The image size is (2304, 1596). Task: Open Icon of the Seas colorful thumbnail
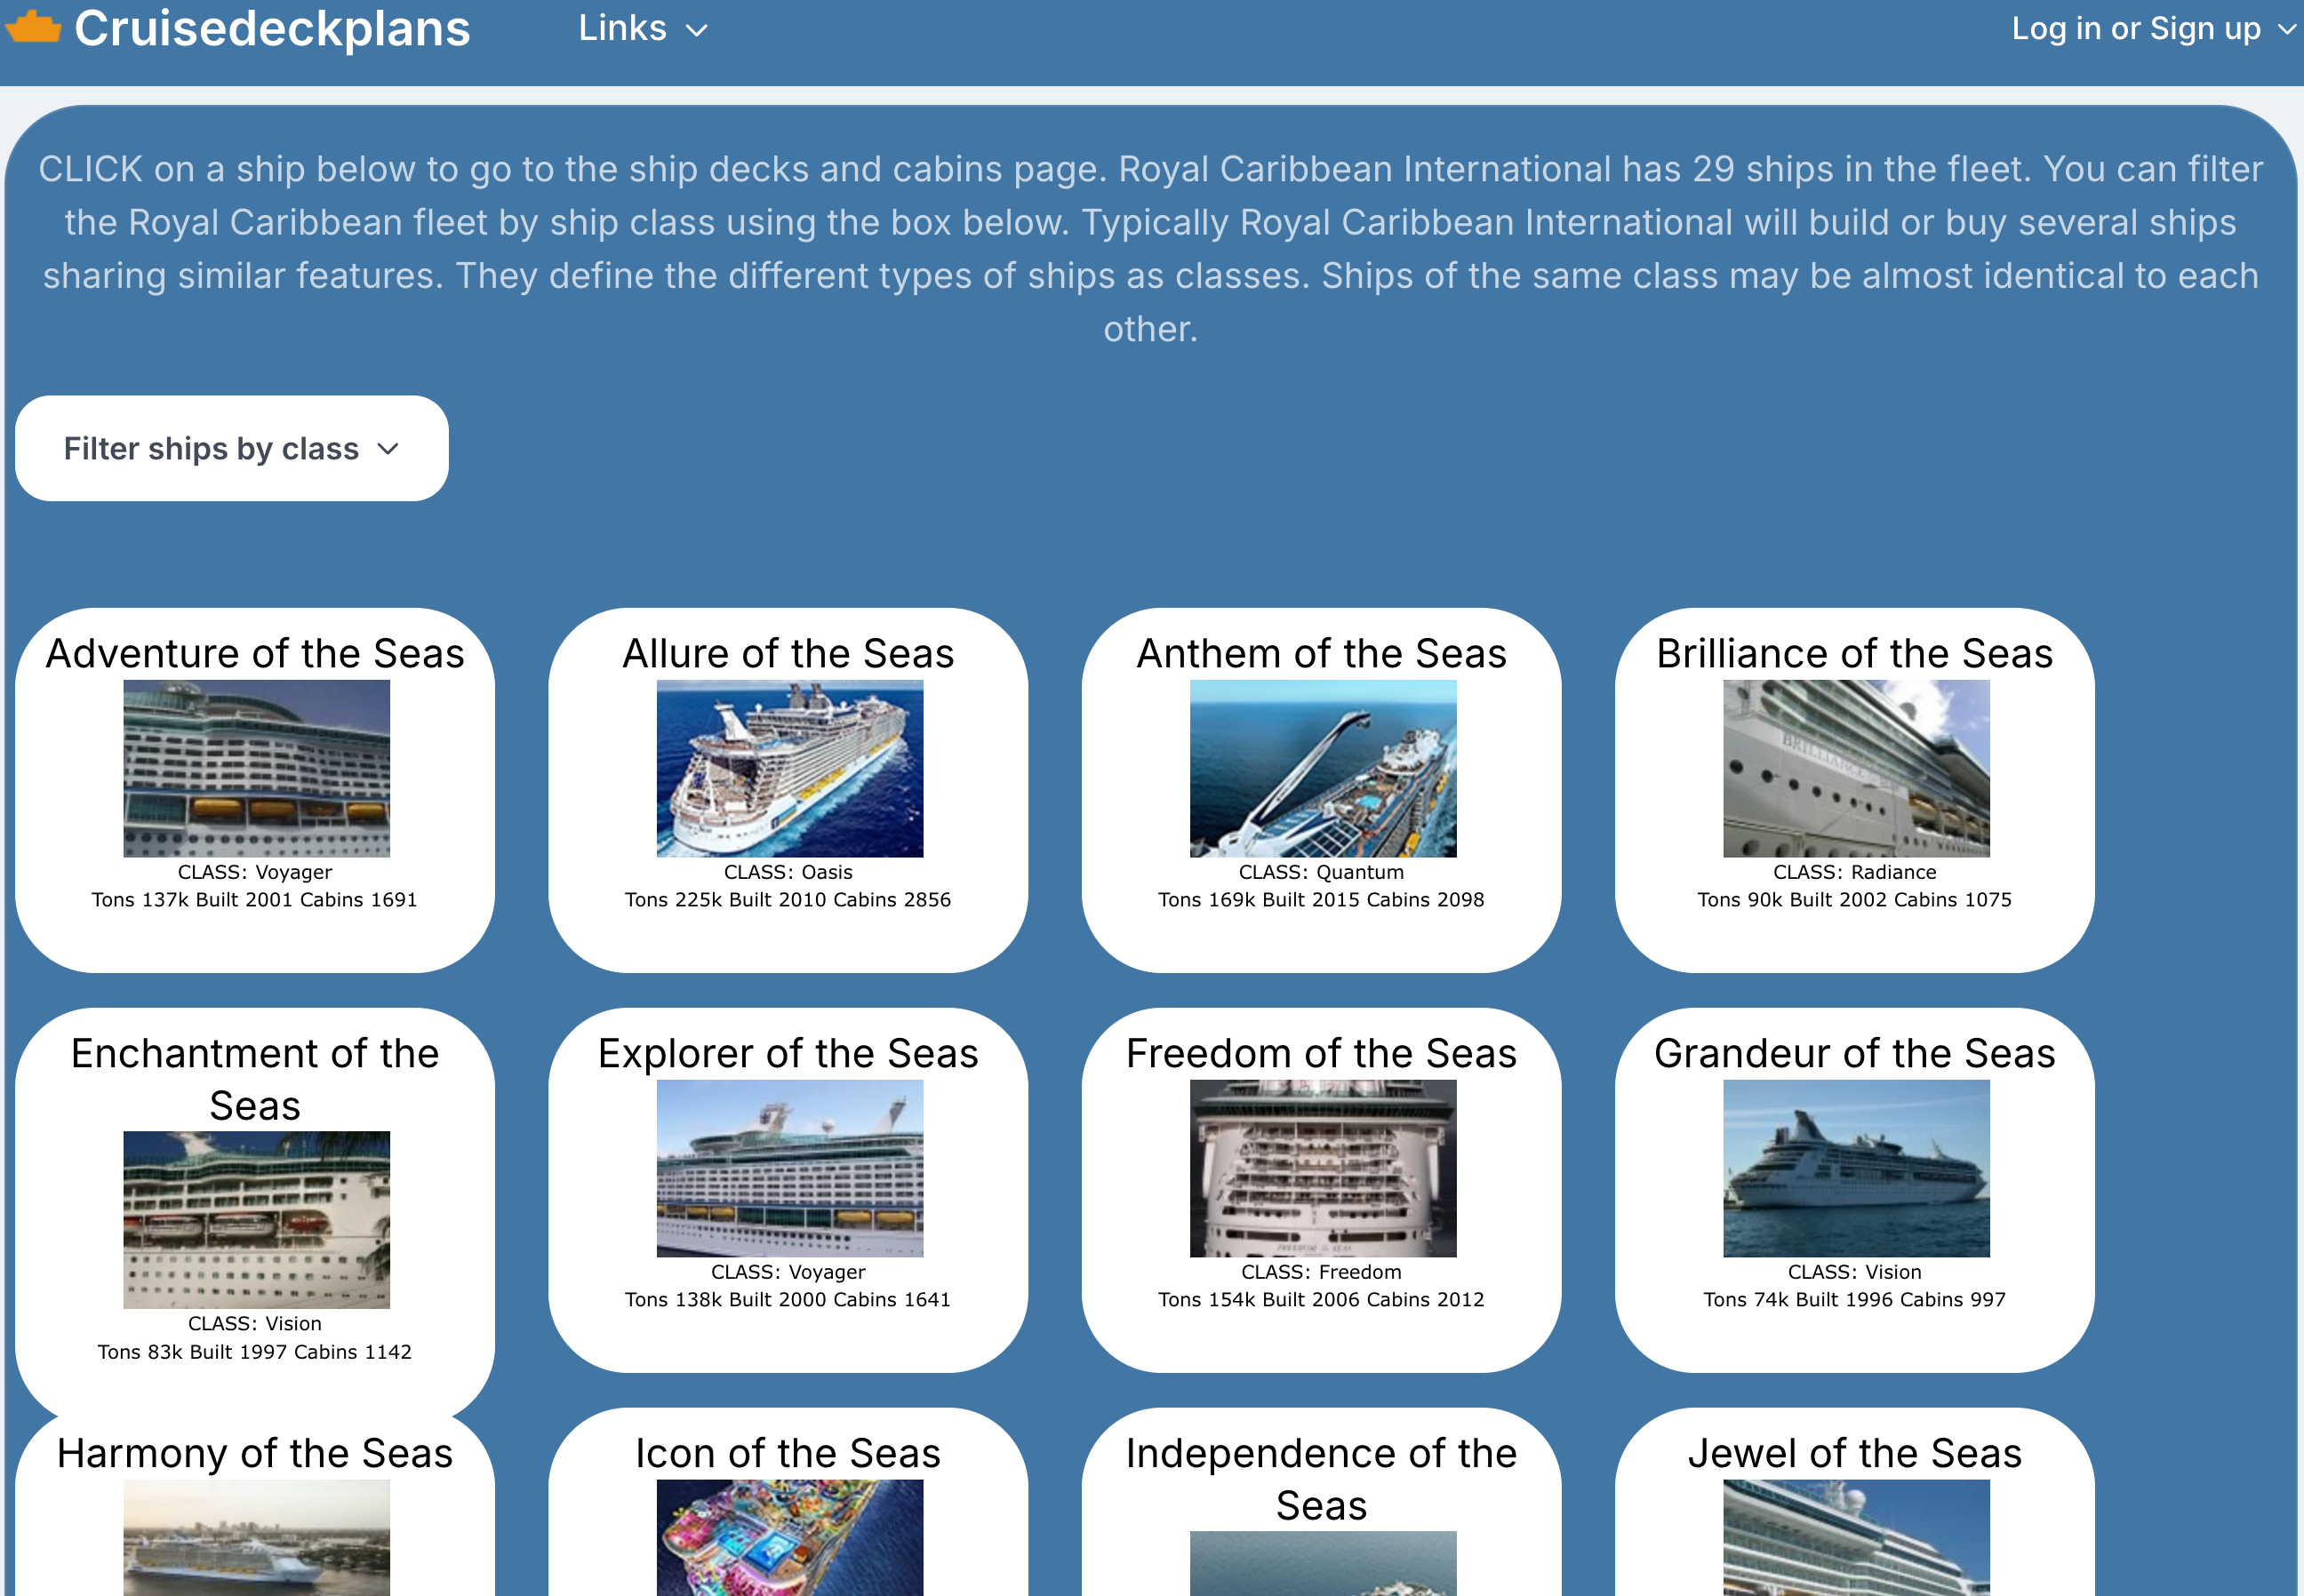(789, 1538)
